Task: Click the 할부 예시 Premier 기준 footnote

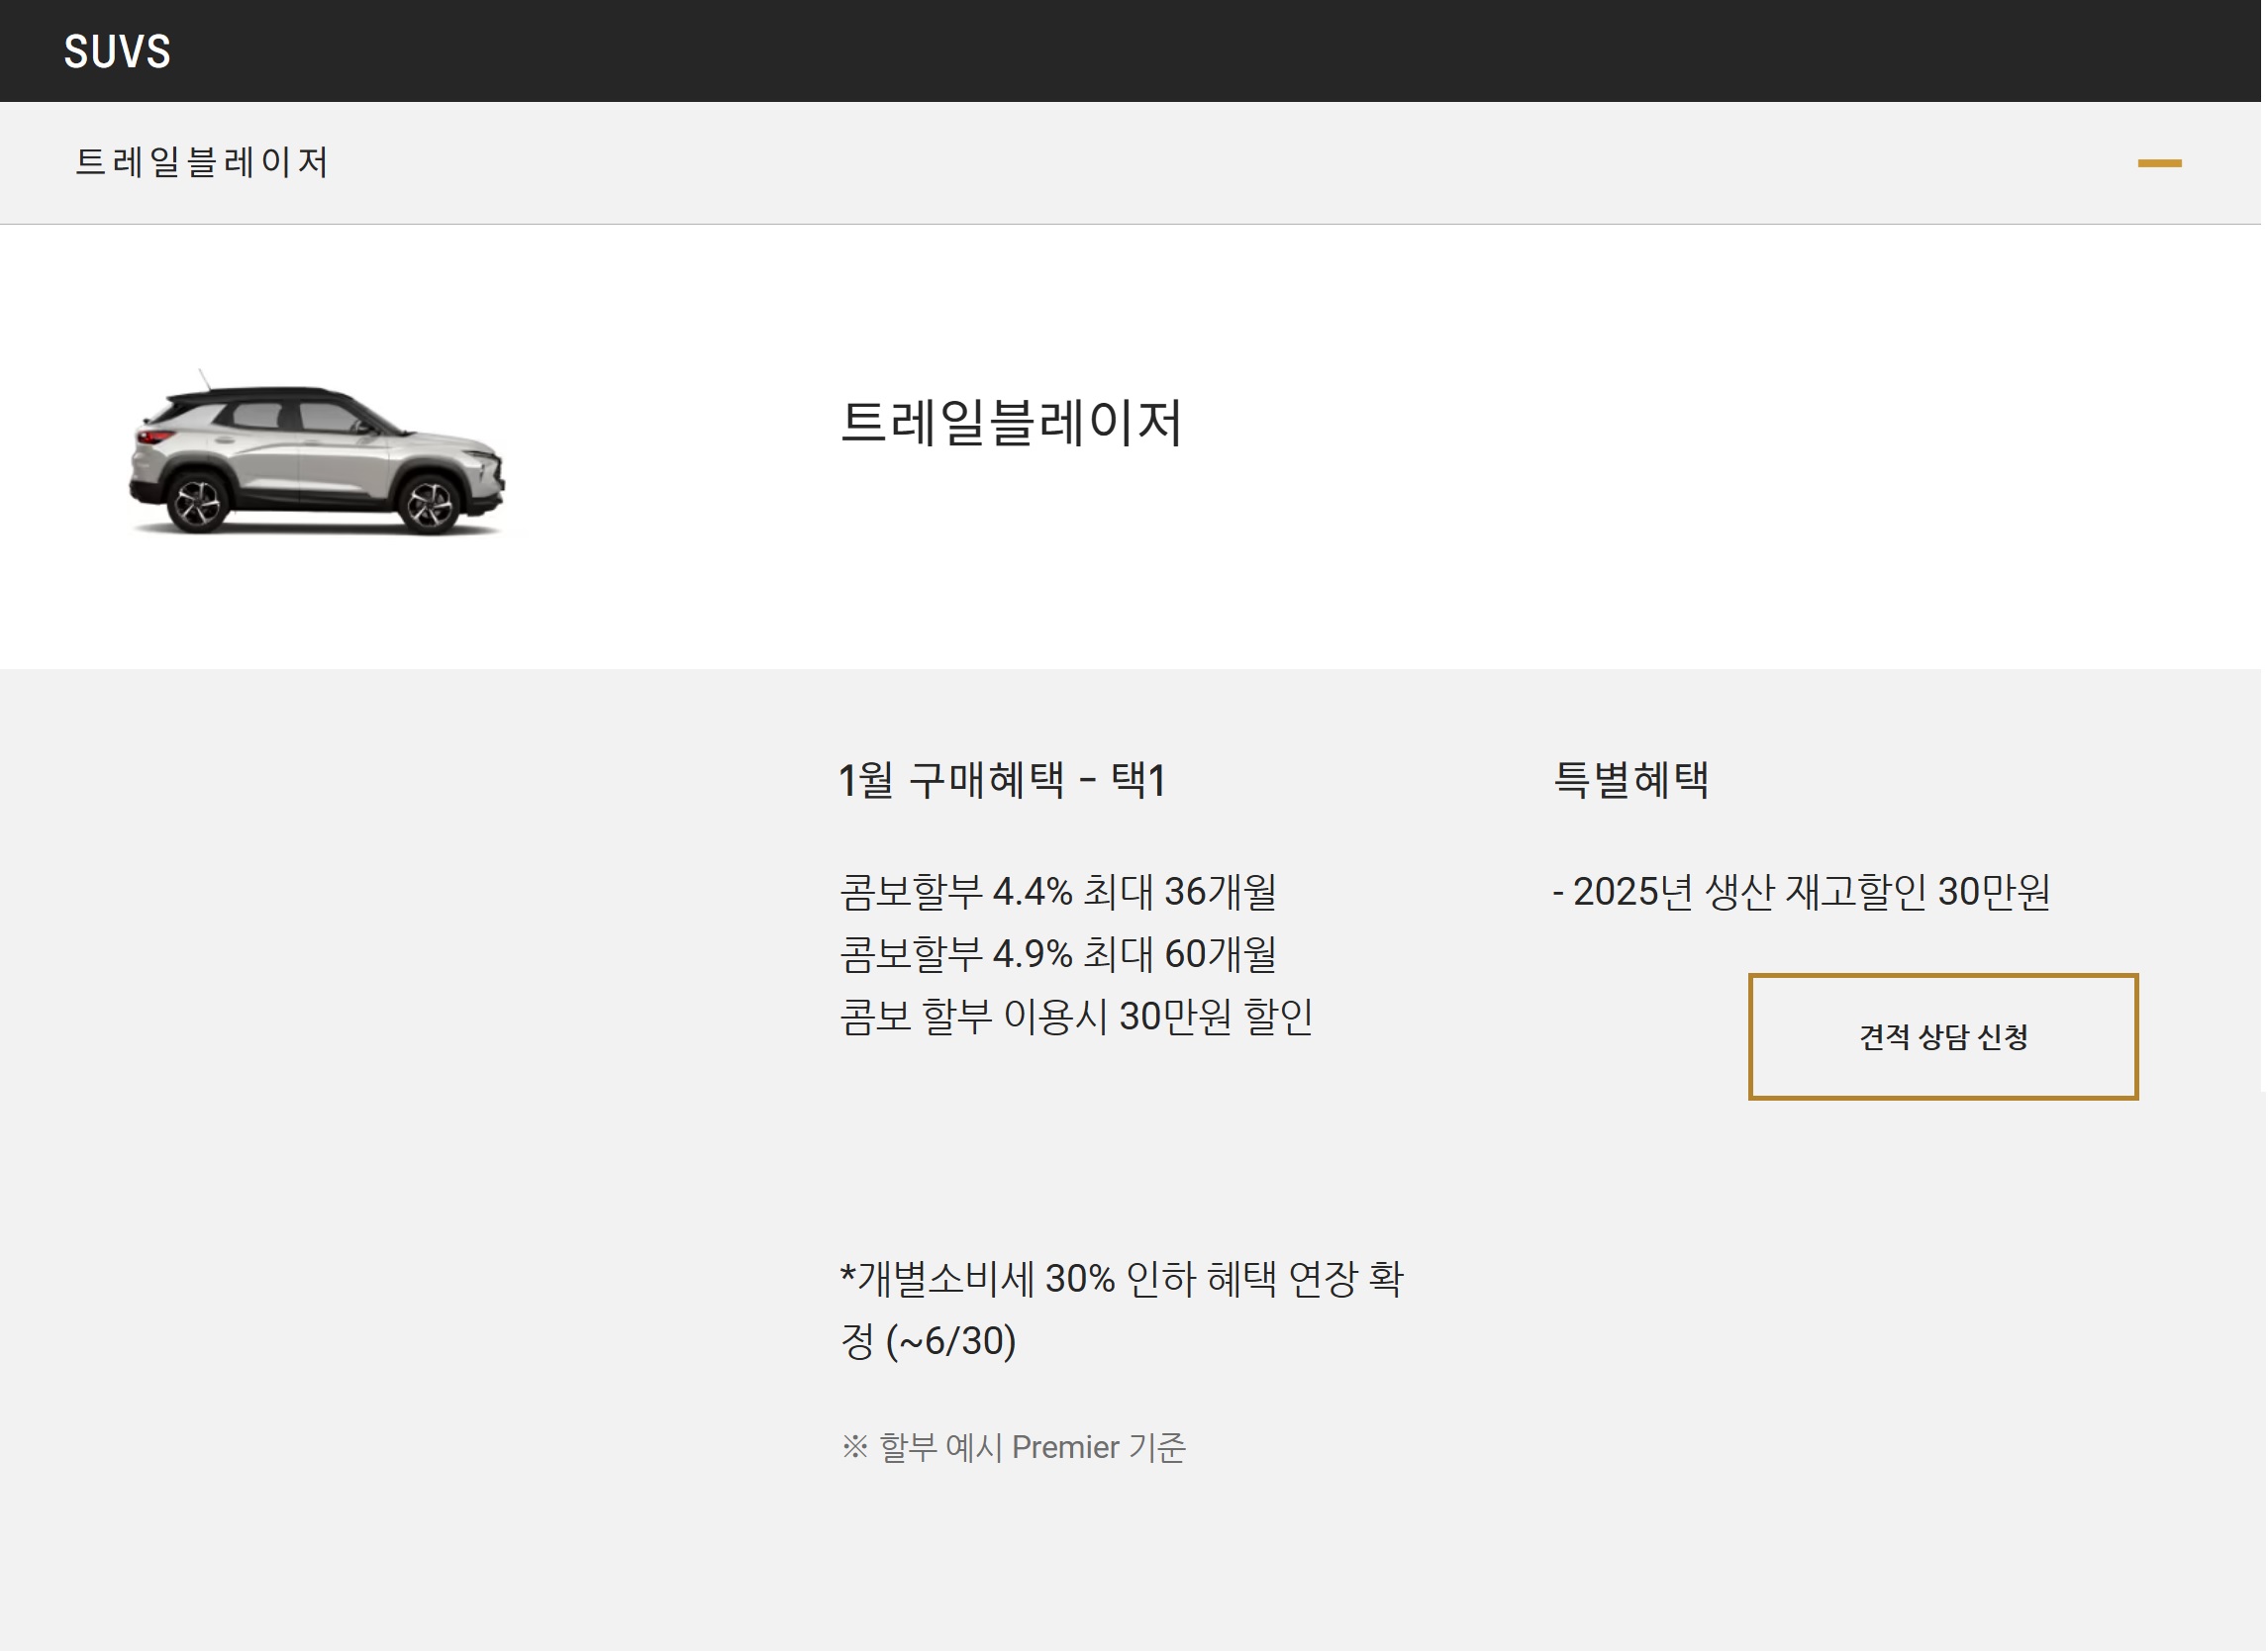Action: (x=1032, y=1447)
